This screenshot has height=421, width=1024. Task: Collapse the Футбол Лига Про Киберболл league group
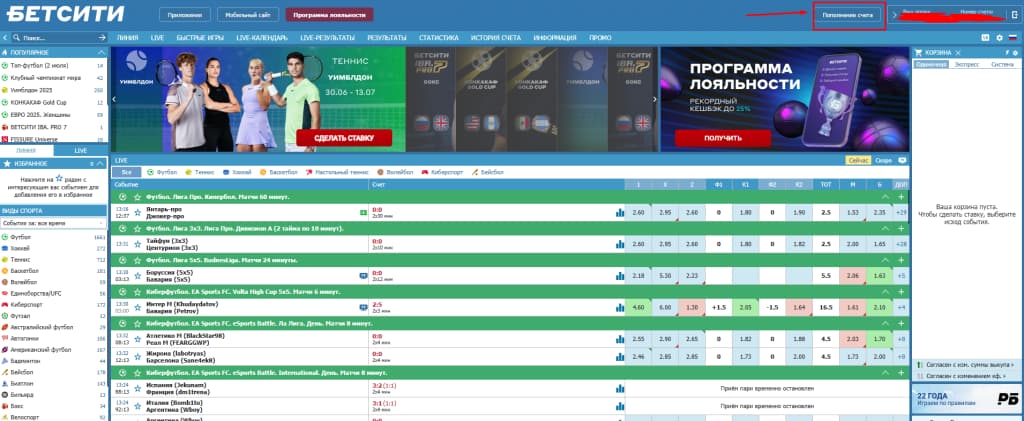pyautogui.click(x=886, y=196)
